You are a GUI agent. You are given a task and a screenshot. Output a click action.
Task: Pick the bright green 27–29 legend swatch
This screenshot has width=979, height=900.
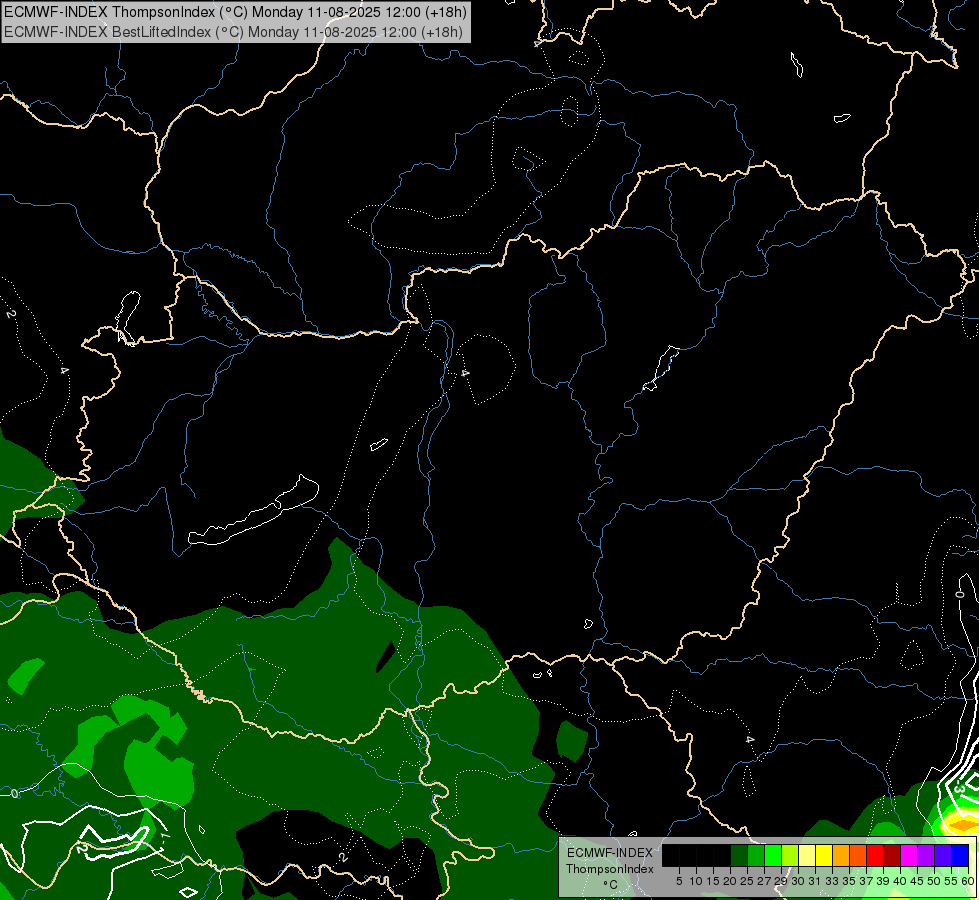[773, 855]
